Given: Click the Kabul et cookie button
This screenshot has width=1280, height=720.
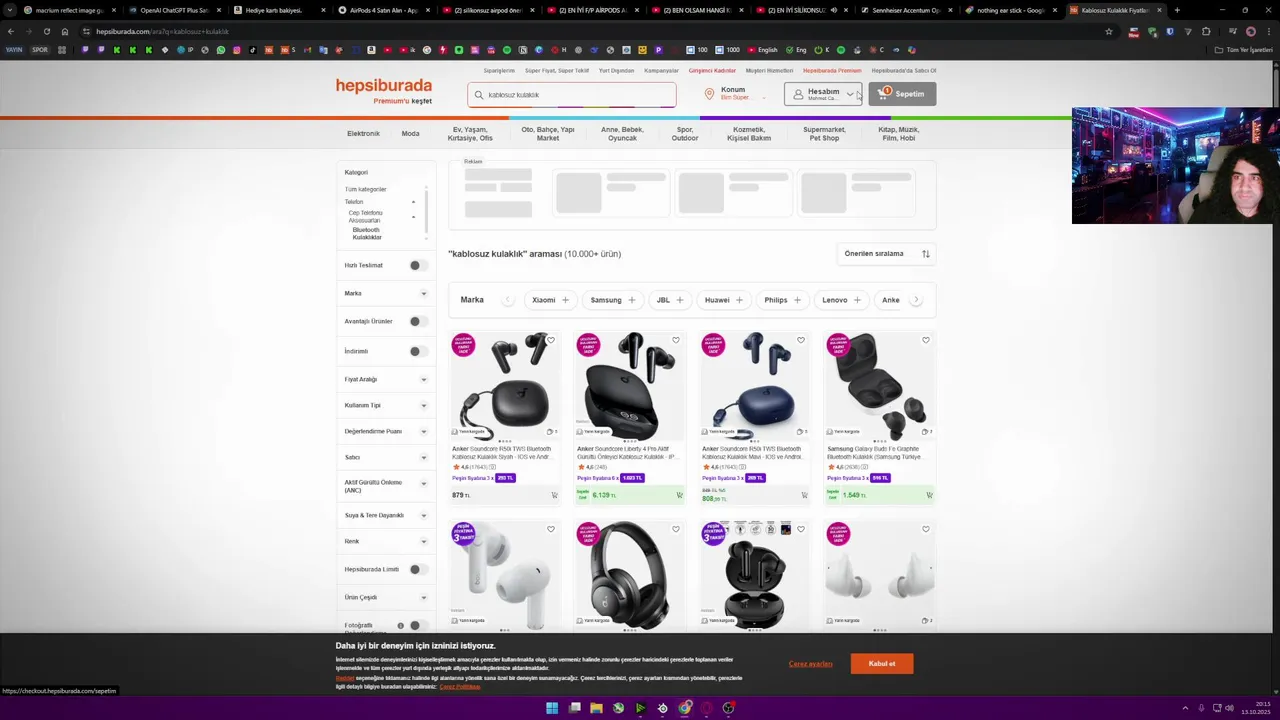Looking at the screenshot, I should 882,664.
